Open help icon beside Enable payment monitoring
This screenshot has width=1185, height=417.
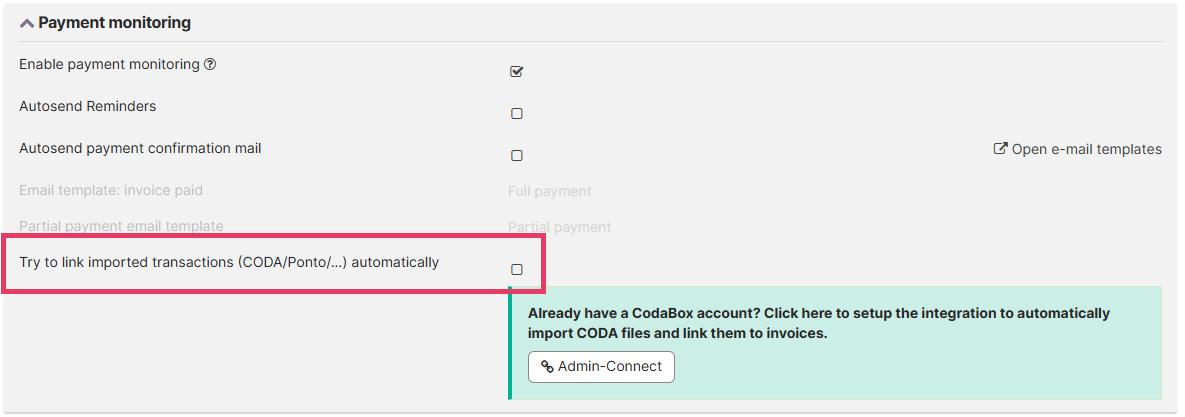tap(210, 64)
